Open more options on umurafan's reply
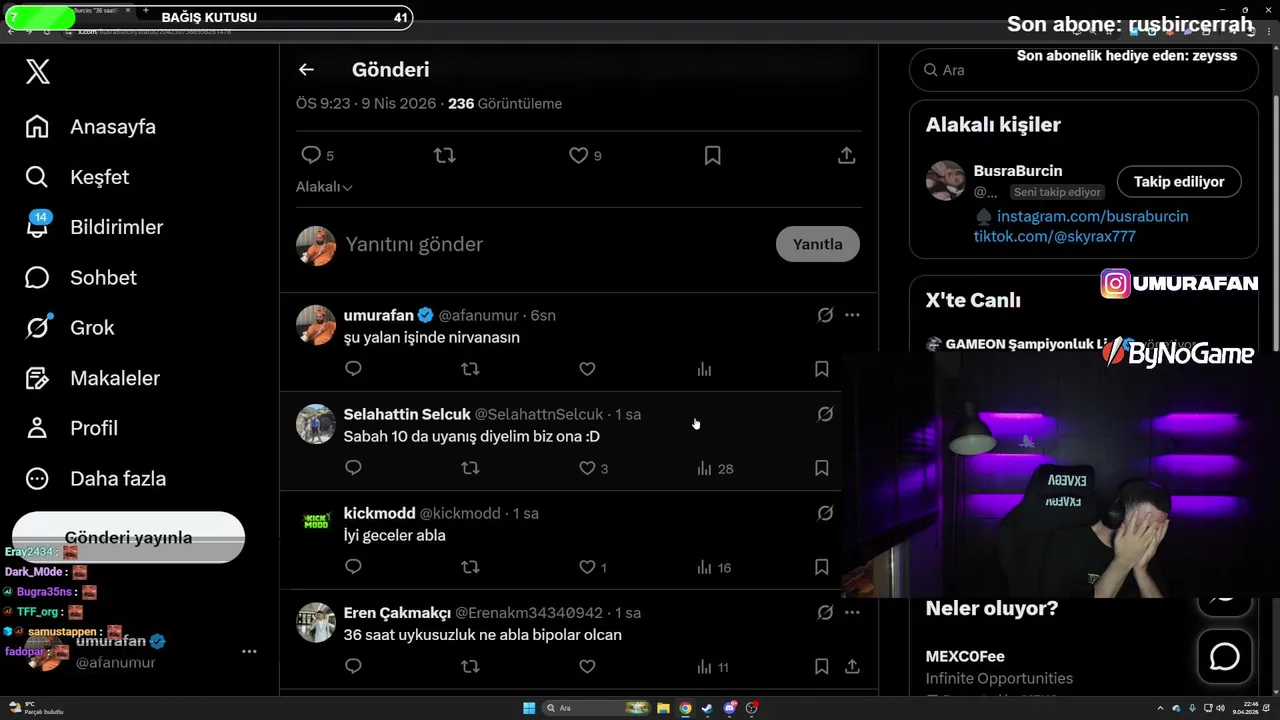 tap(852, 315)
